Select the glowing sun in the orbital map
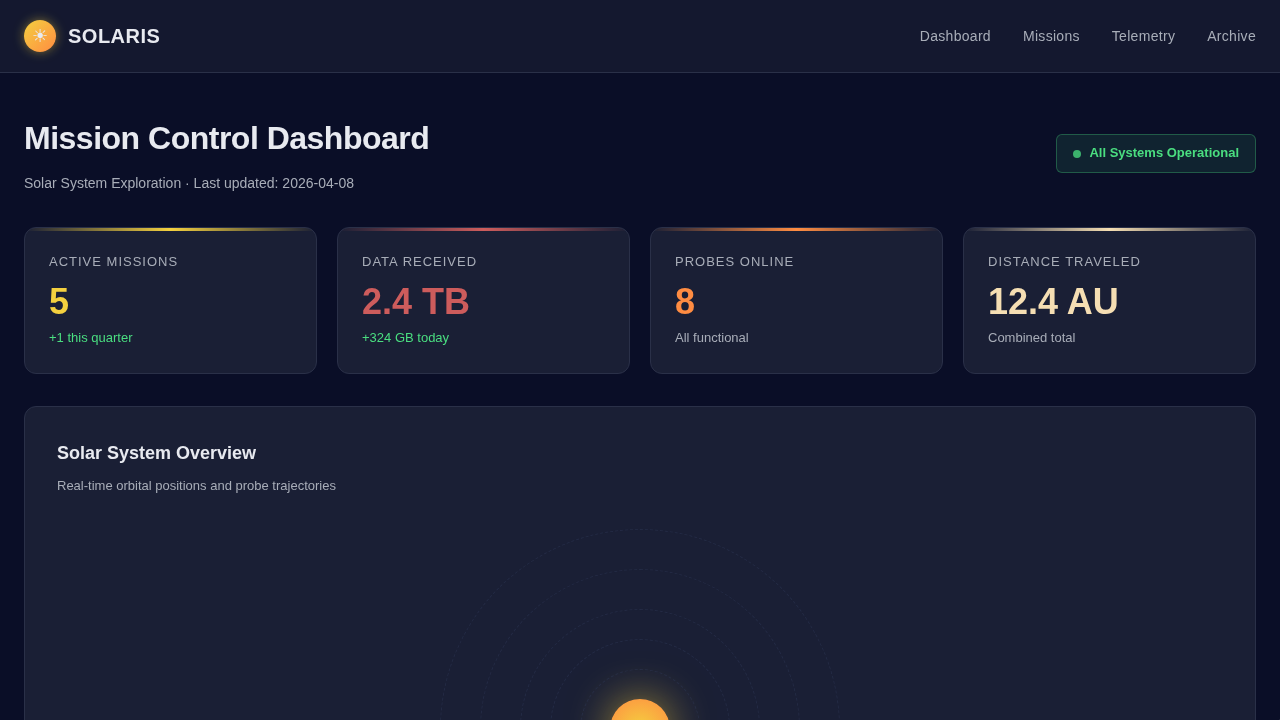 tap(640, 712)
